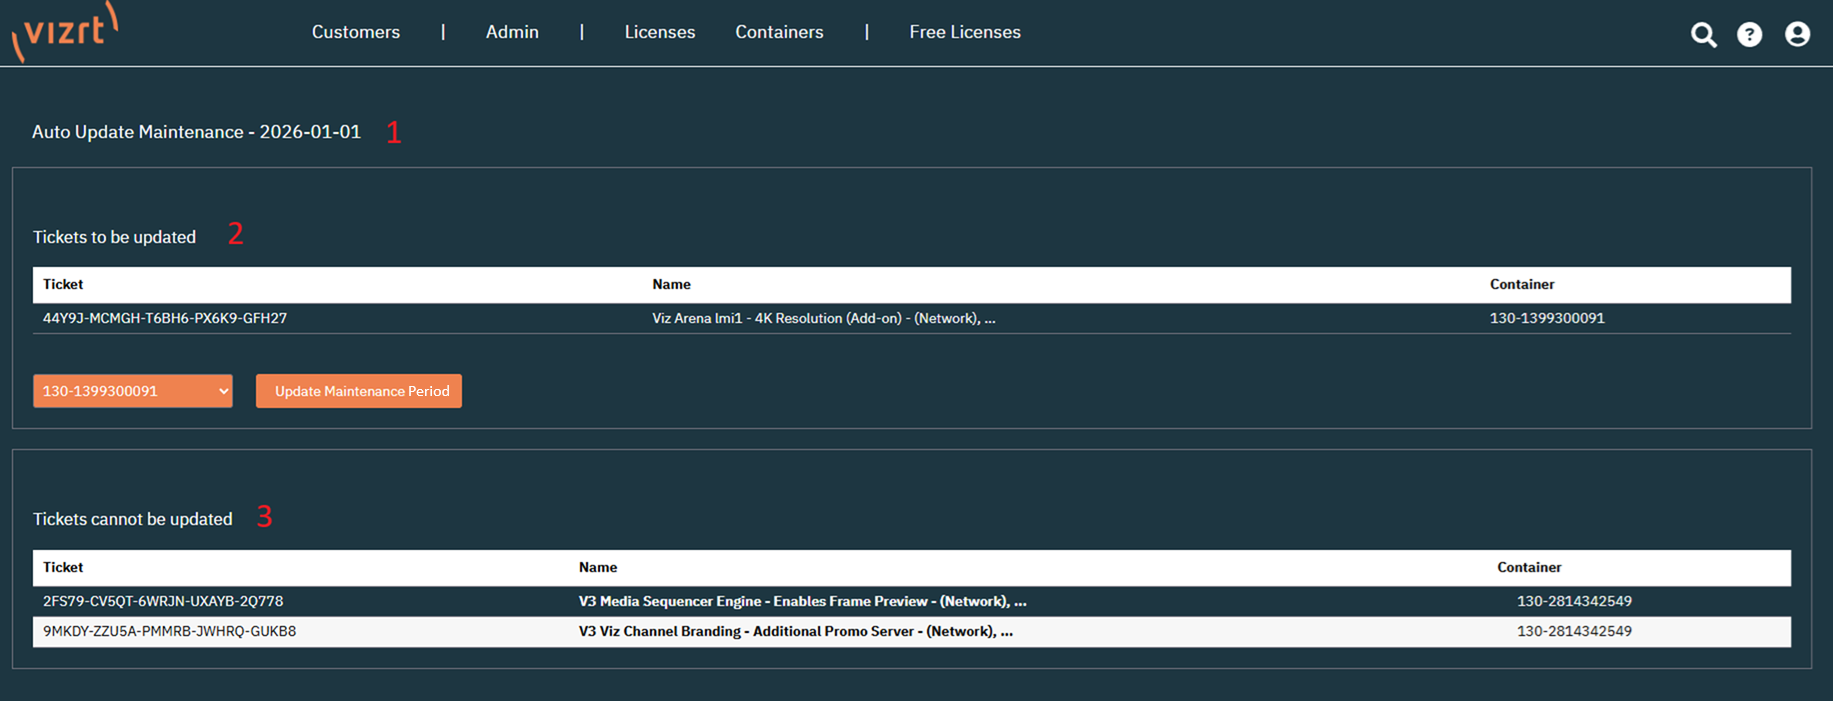Expand the 130-1399300091 container dropdown
The image size is (1833, 701).
coord(133,391)
